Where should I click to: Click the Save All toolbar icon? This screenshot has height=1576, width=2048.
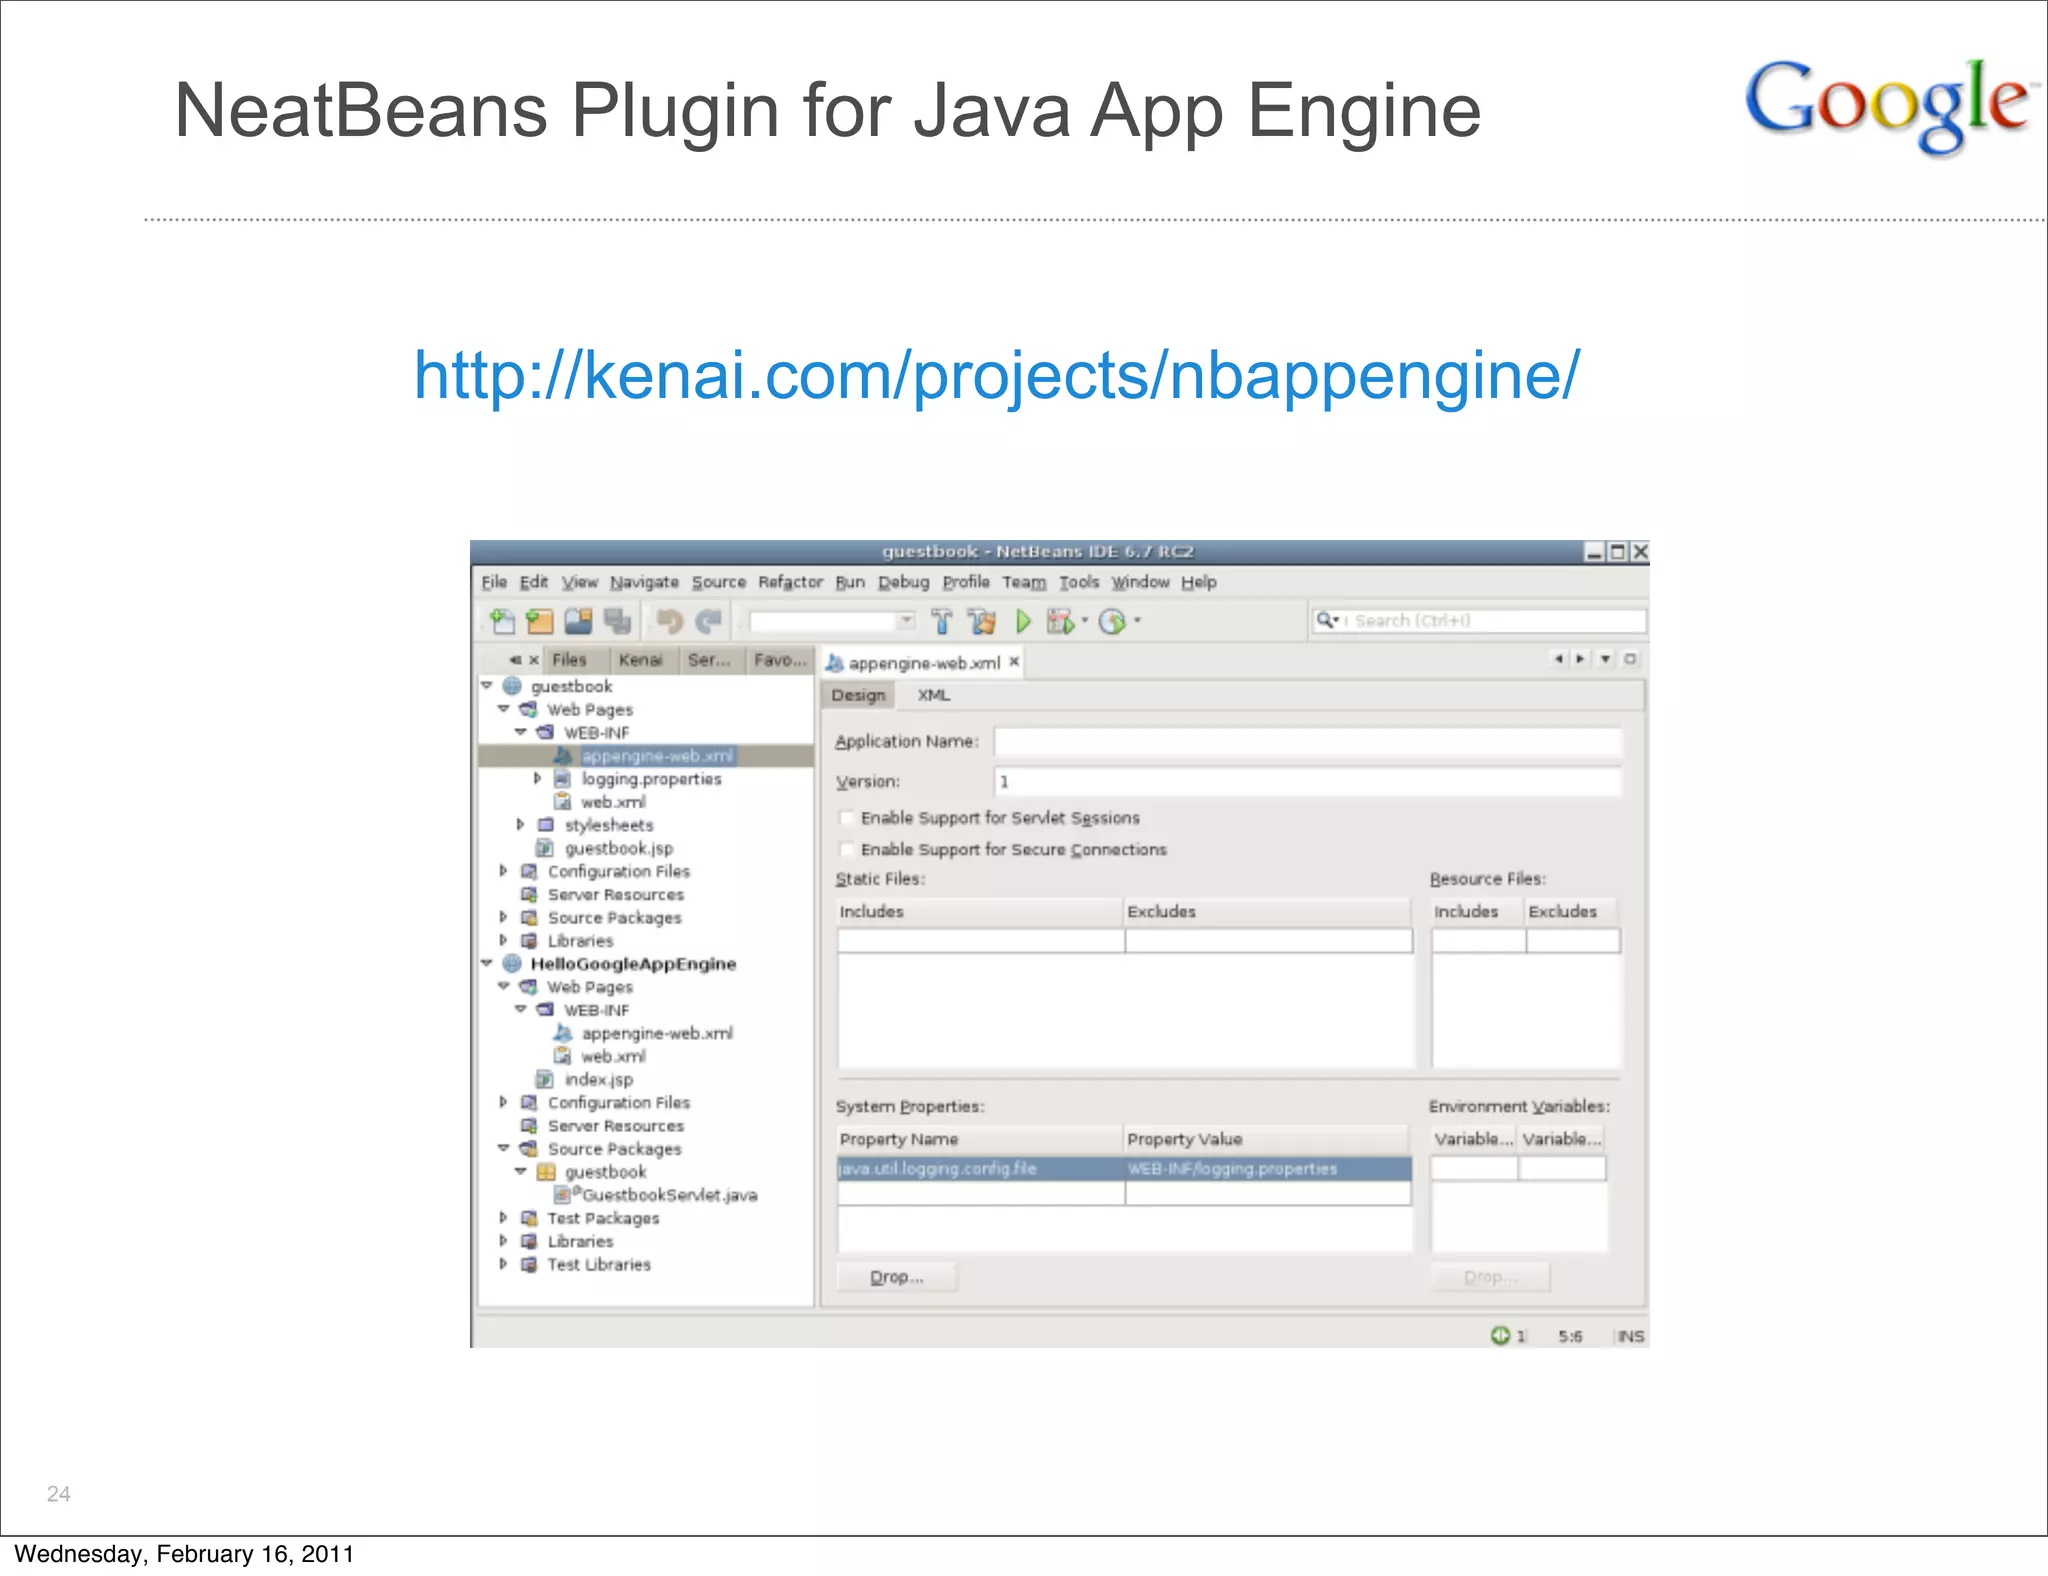617,622
